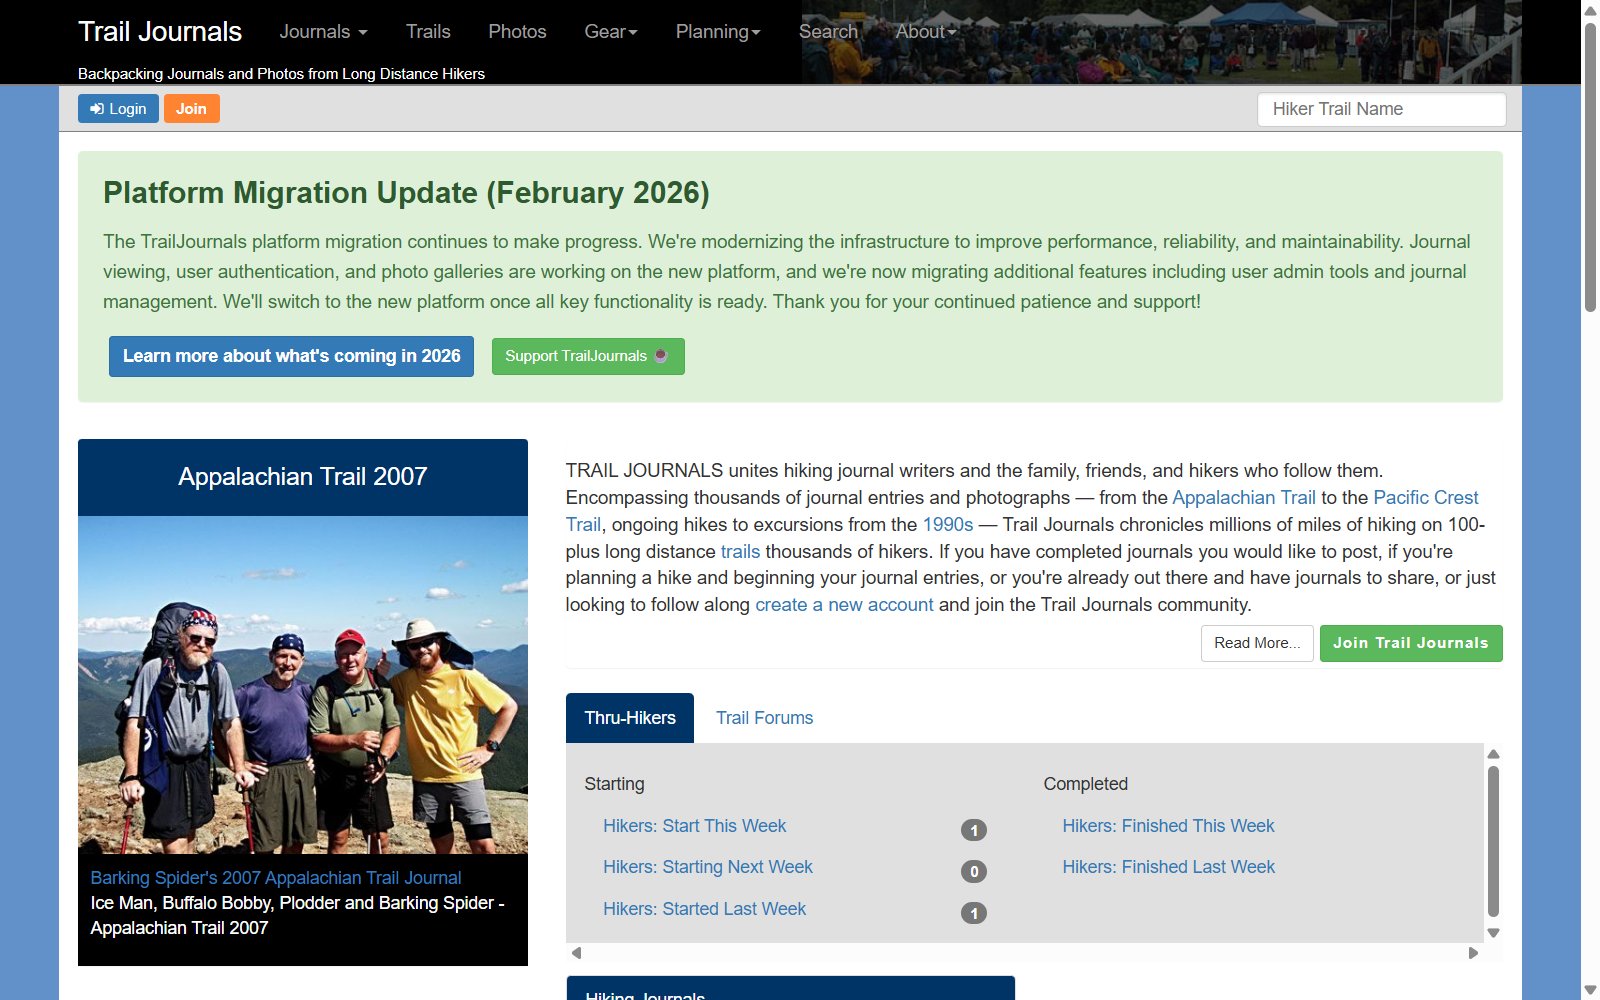Click the Thru-Hikers panel scroll up arrow
1600x1000 pixels.
pos(1493,754)
